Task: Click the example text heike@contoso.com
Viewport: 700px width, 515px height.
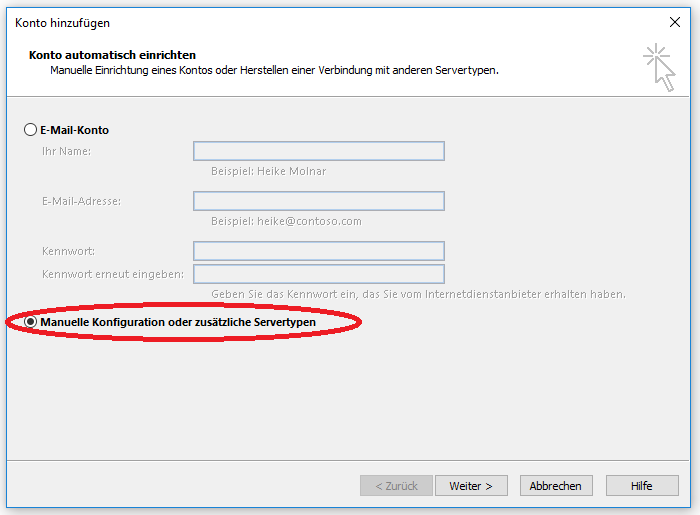Action: tap(309, 221)
